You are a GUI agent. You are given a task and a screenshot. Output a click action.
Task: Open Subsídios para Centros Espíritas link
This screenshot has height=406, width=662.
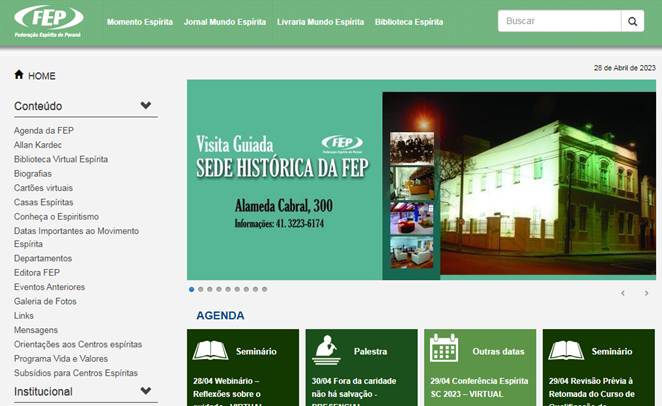tap(76, 373)
